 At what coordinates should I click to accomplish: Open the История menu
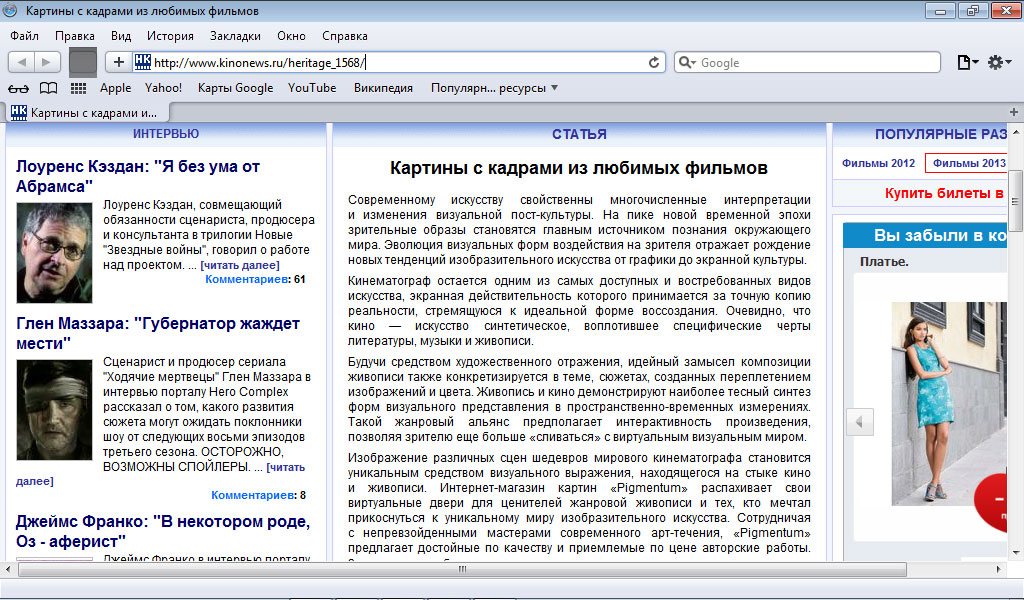coord(170,36)
